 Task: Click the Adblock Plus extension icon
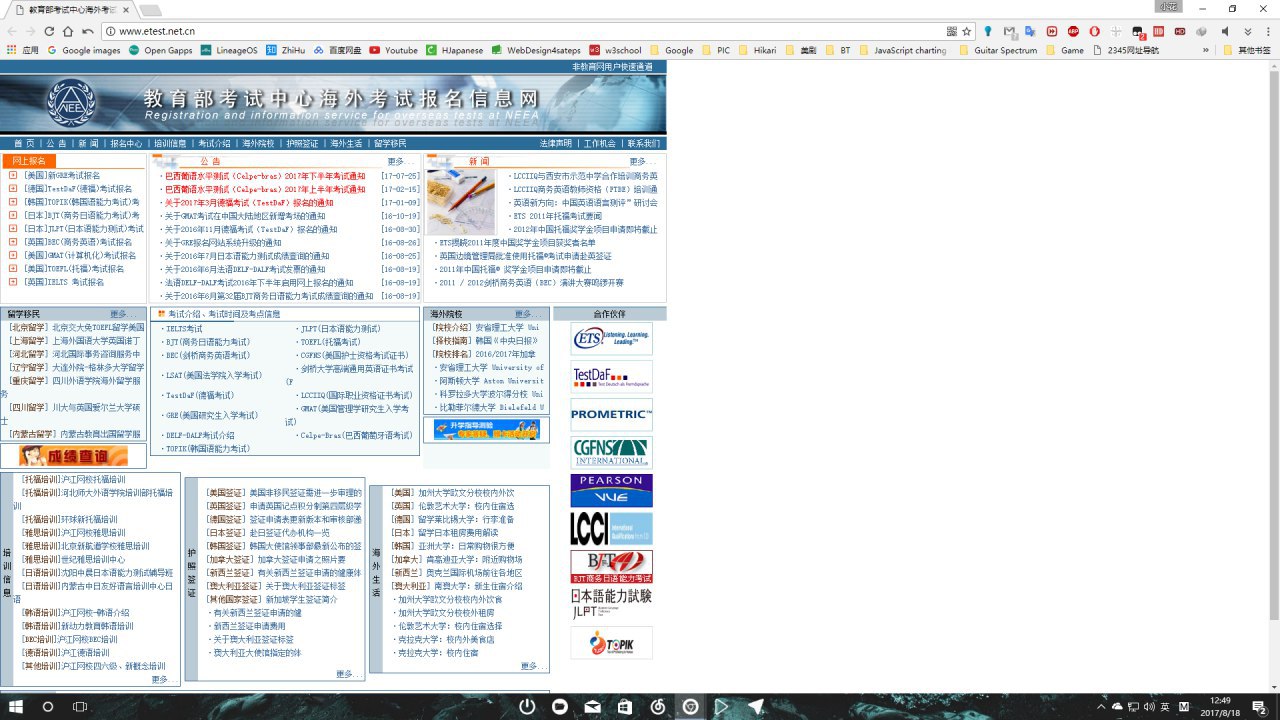tap(1073, 31)
